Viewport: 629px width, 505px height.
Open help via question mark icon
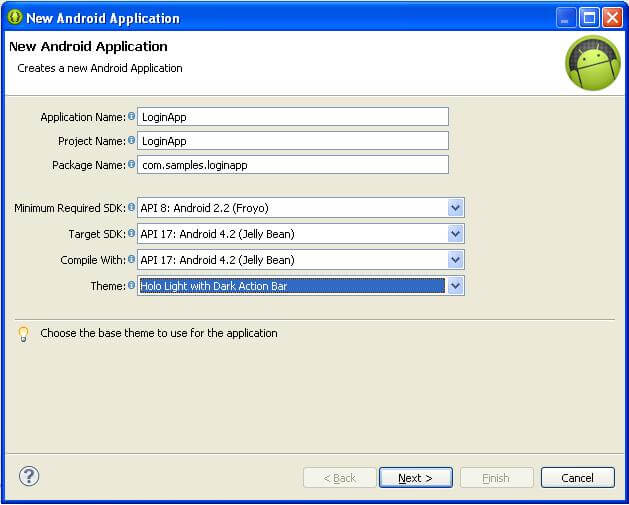29,476
